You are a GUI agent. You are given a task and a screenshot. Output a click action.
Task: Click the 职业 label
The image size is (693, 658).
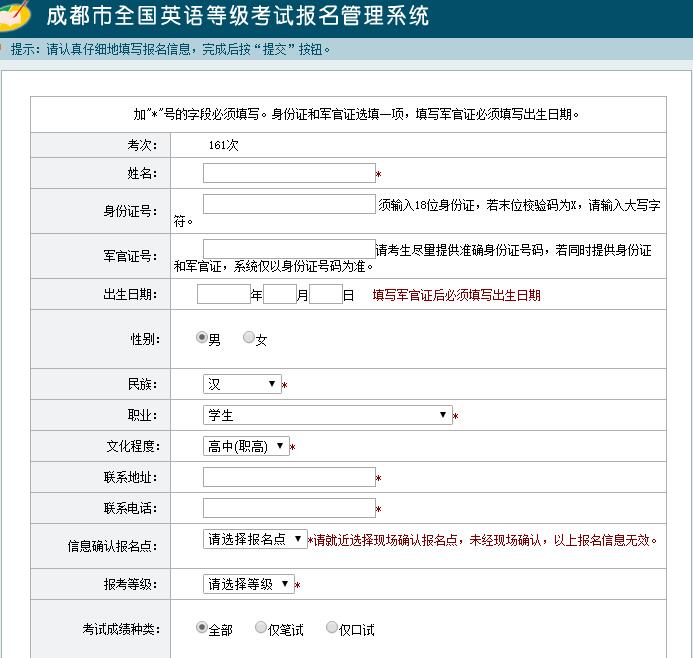[142, 415]
